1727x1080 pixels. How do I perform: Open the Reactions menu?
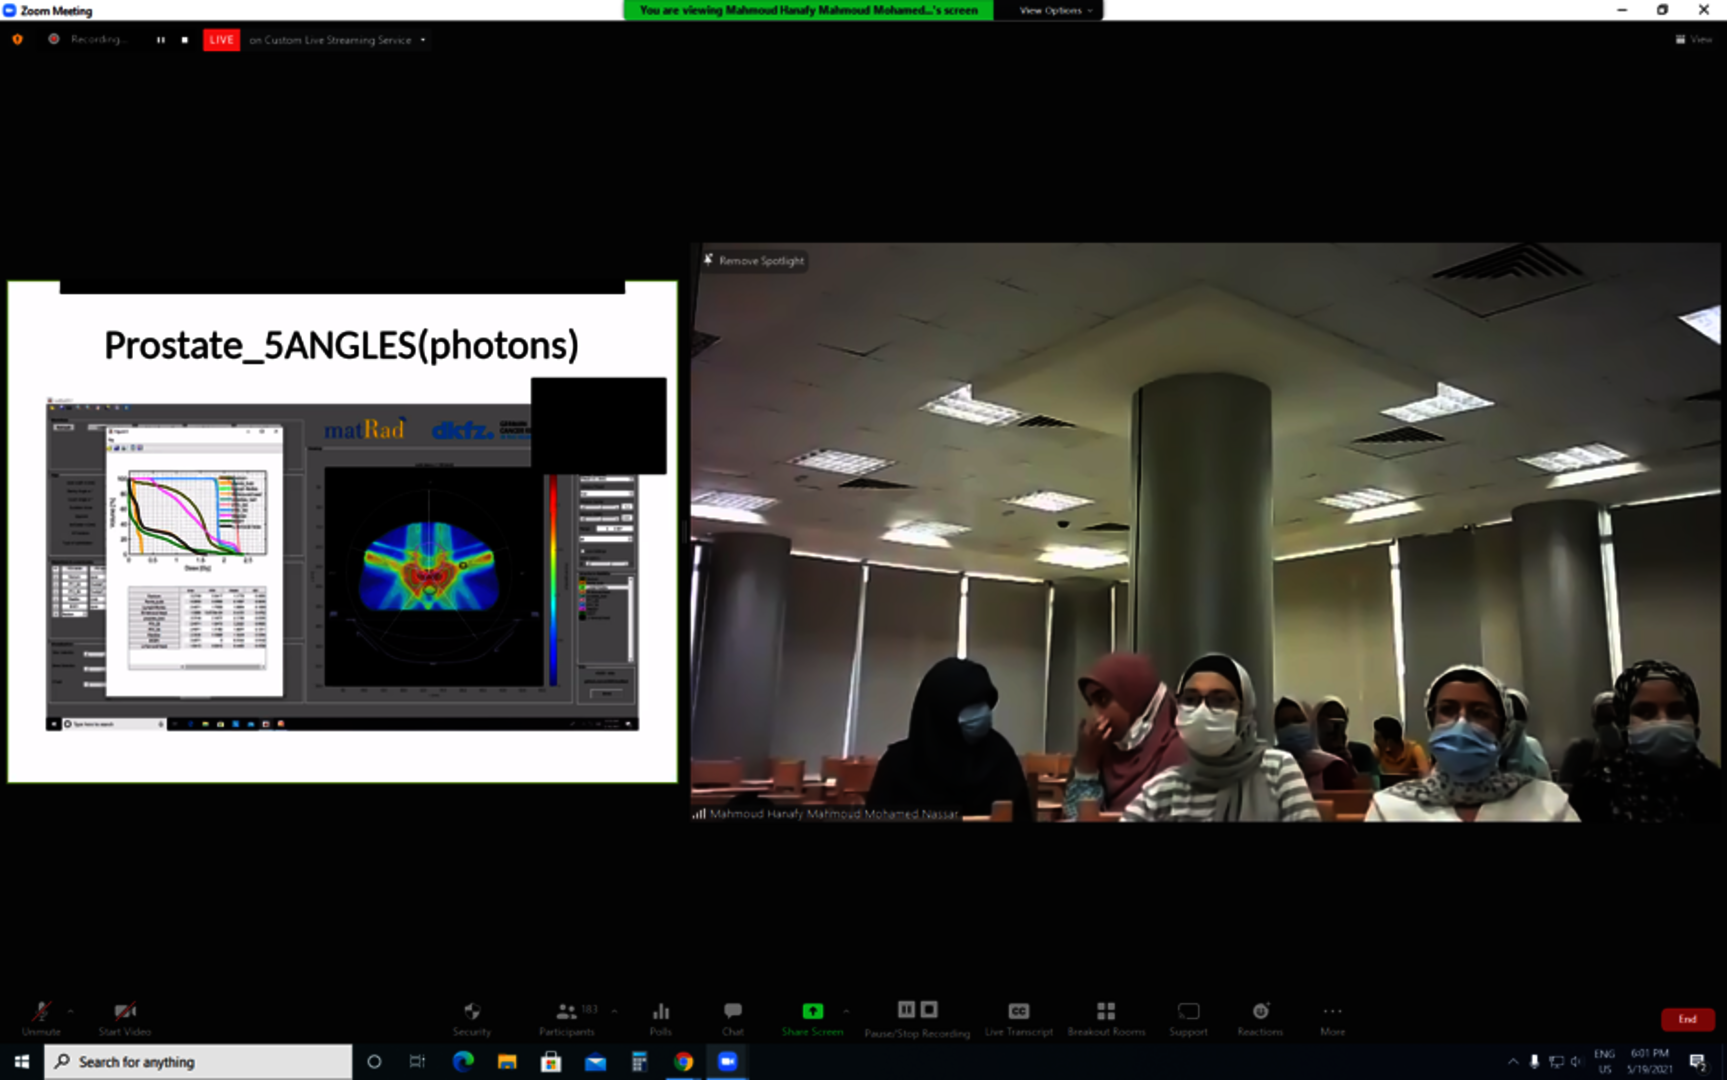click(1260, 1016)
